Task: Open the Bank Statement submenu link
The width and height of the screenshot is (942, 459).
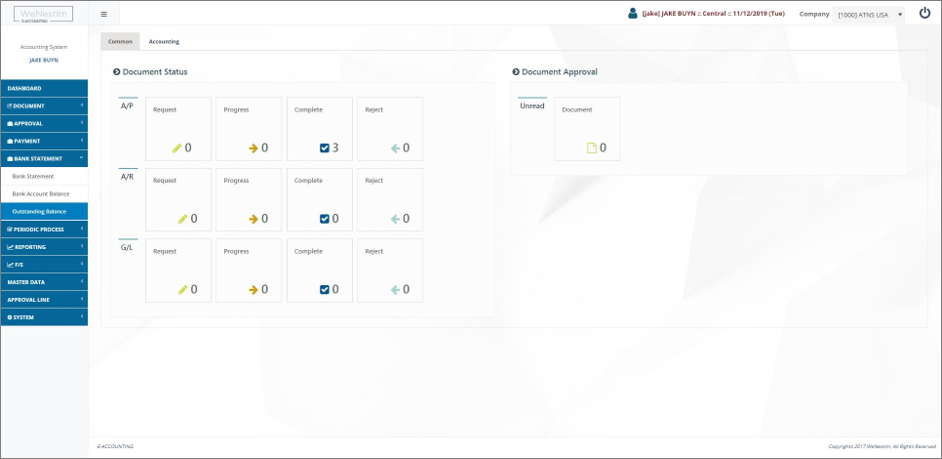Action: pos(33,176)
